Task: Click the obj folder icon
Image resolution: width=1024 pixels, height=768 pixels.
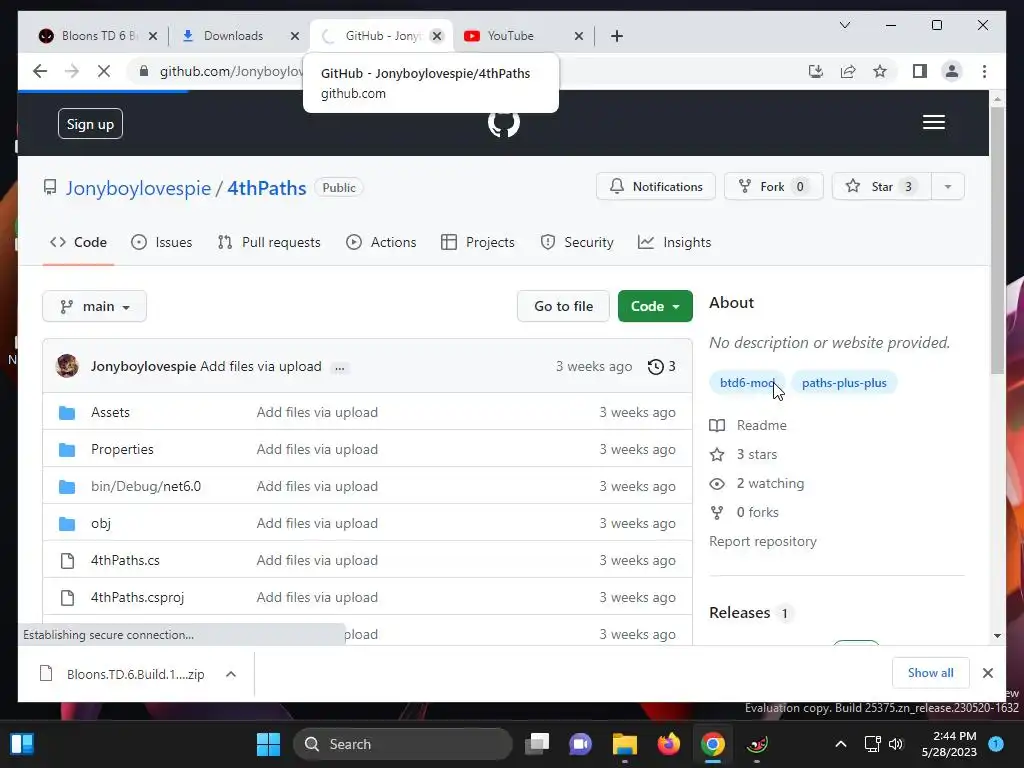Action: point(67,524)
